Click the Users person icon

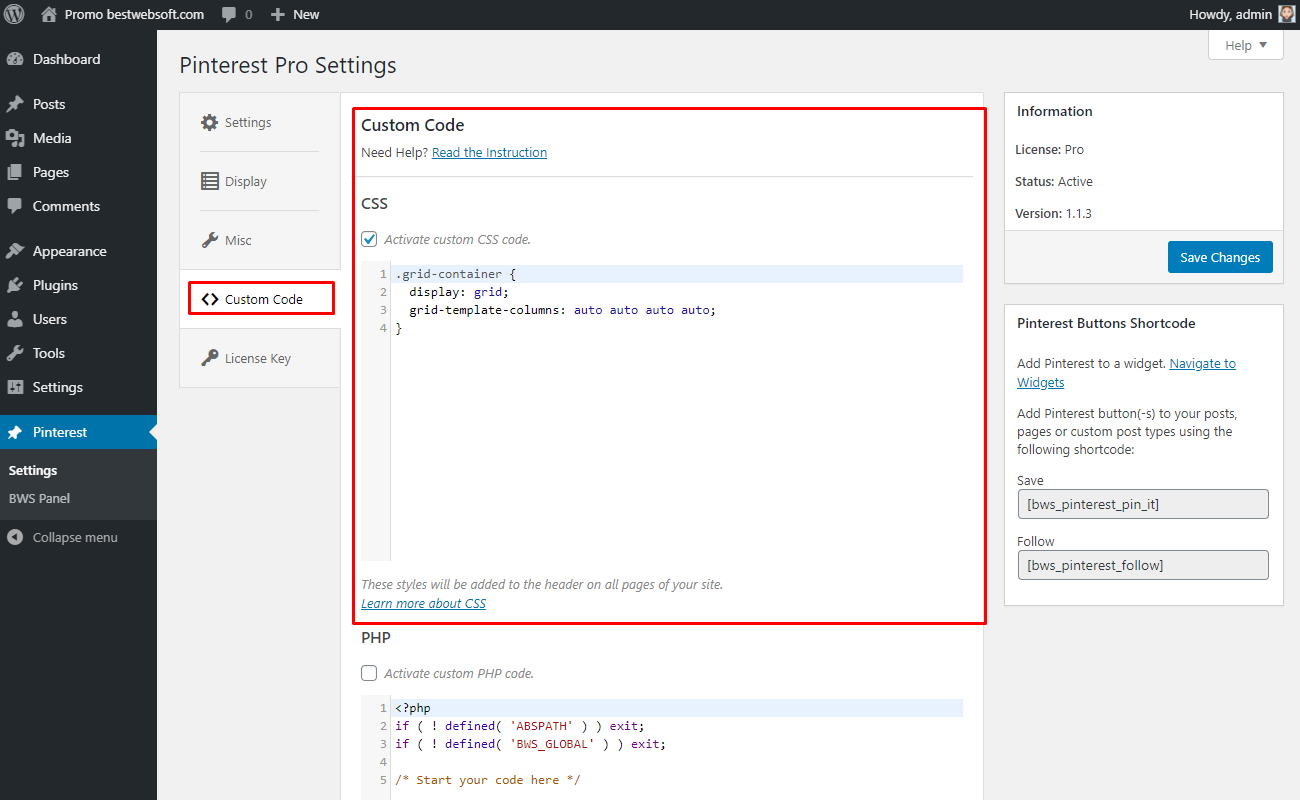pos(15,319)
